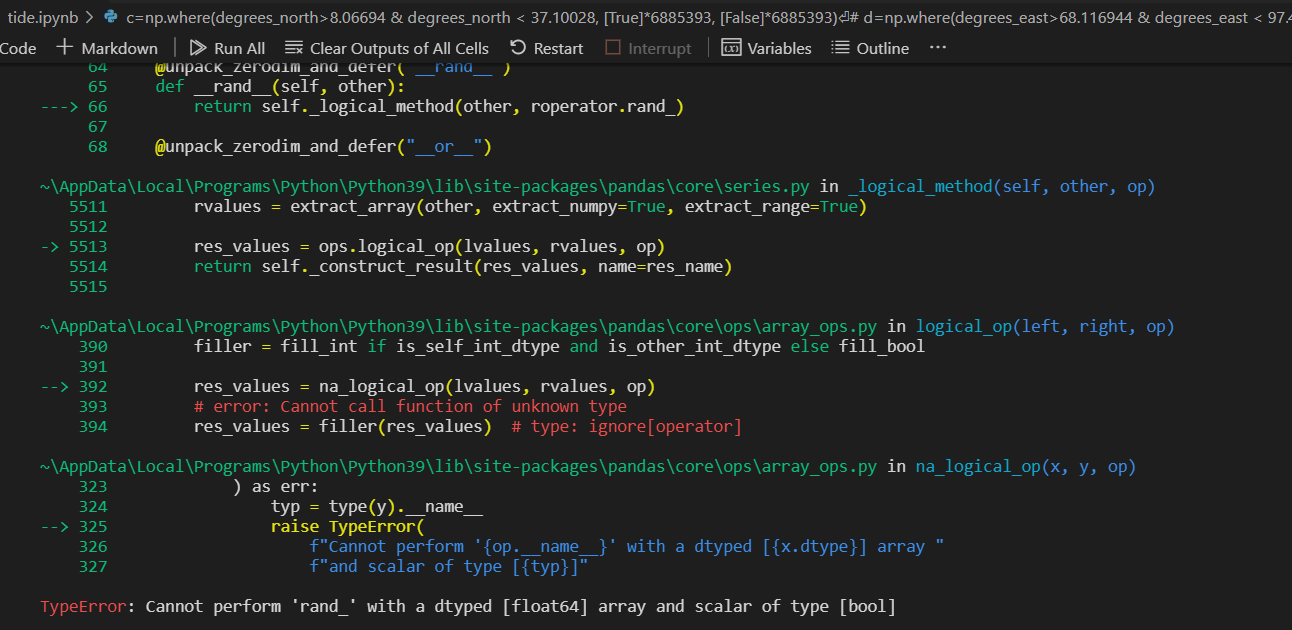Click the '@unpack_zerodim_and_defer("__or__")' line
The image size is (1292, 630).
[x=323, y=146]
